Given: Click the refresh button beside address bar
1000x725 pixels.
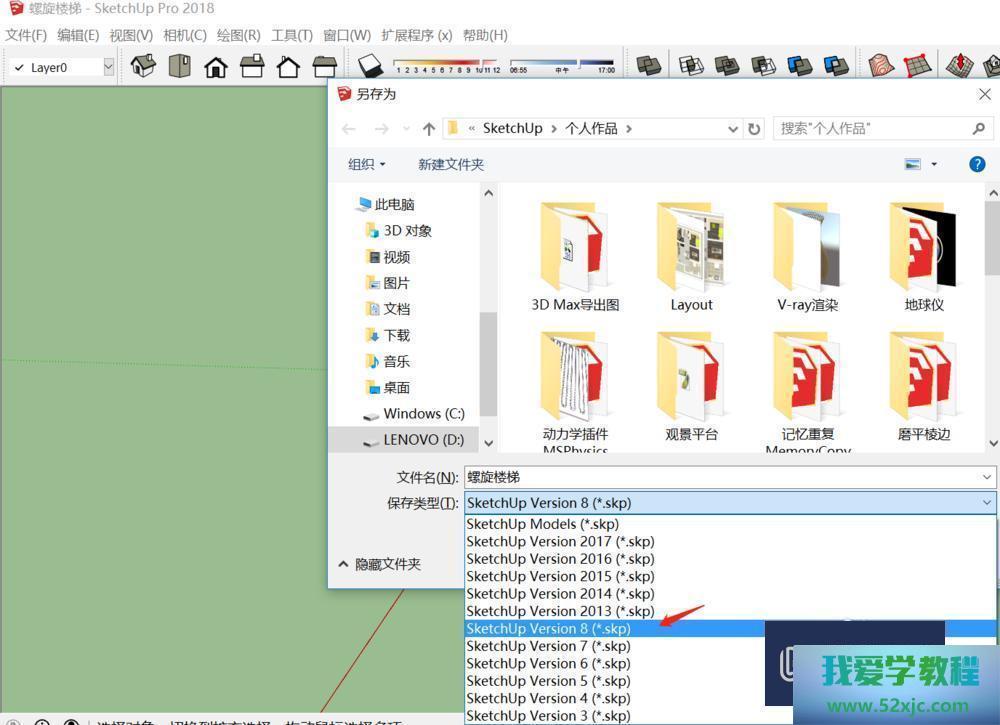Looking at the screenshot, I should pyautogui.click(x=754, y=129).
